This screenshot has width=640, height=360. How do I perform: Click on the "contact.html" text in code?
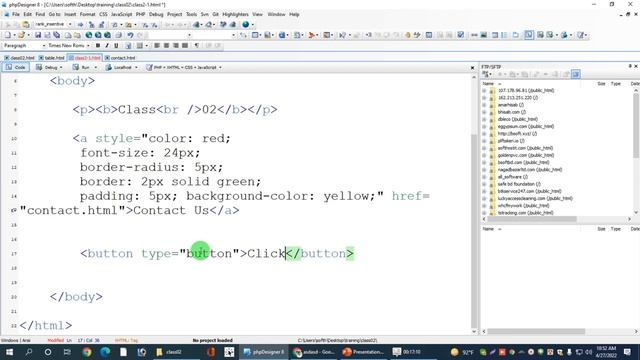click(x=73, y=211)
